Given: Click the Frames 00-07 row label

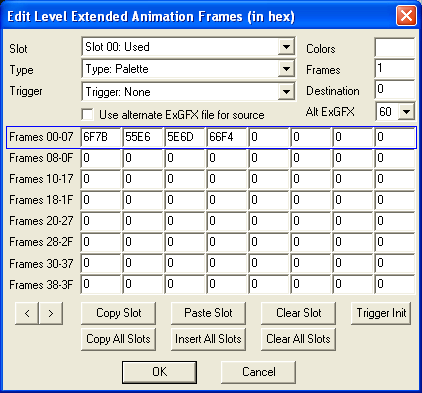Looking at the screenshot, I should 41,137.
